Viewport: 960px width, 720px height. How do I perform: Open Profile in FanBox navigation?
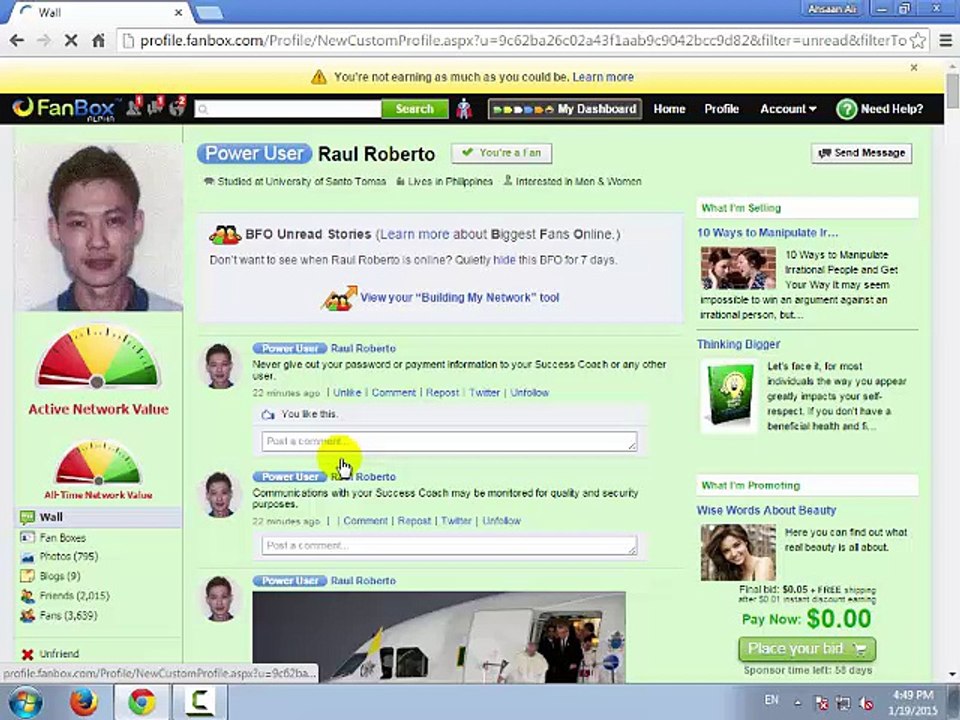[x=721, y=109]
